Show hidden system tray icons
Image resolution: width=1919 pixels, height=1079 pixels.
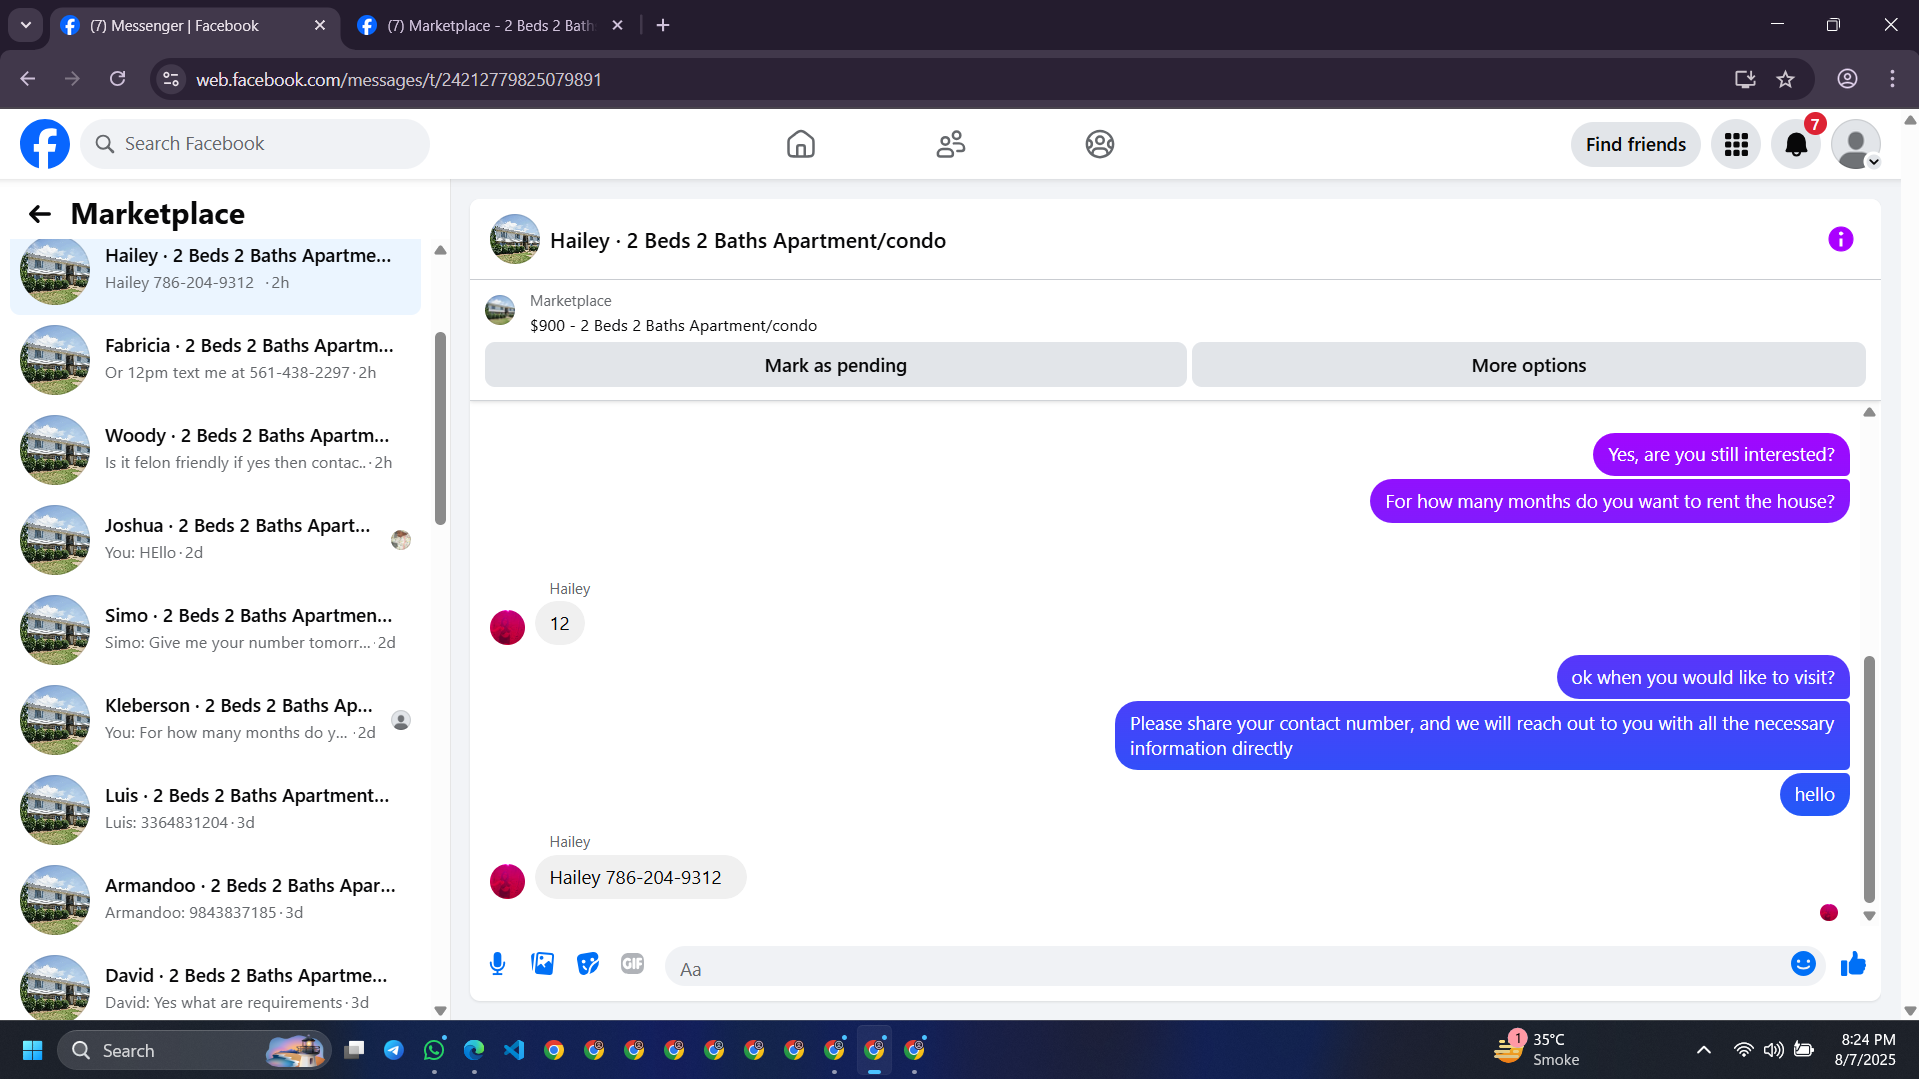(x=1703, y=1050)
